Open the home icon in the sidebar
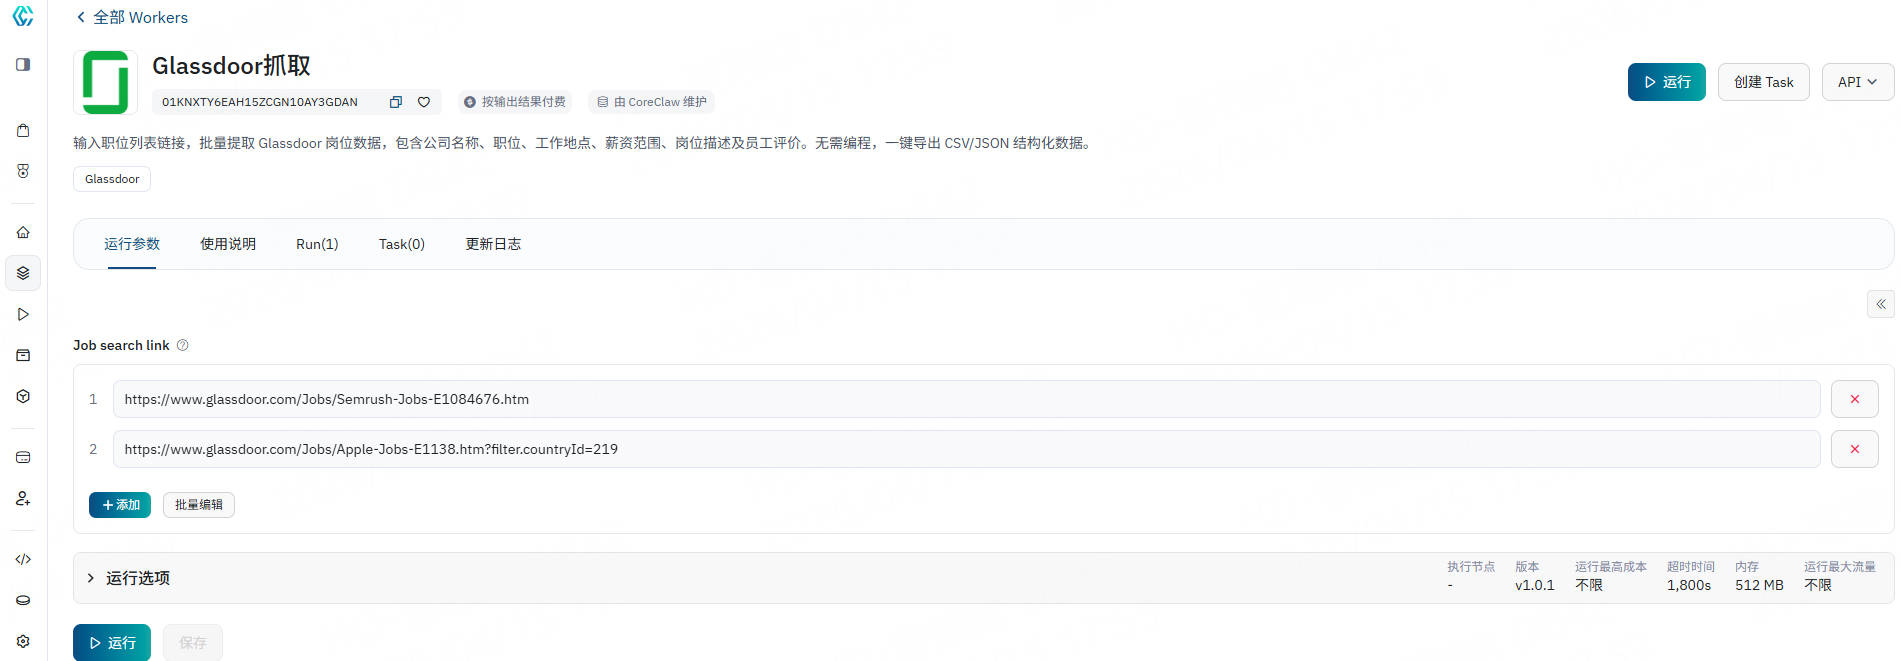The height and width of the screenshot is (661, 1901). 23,232
